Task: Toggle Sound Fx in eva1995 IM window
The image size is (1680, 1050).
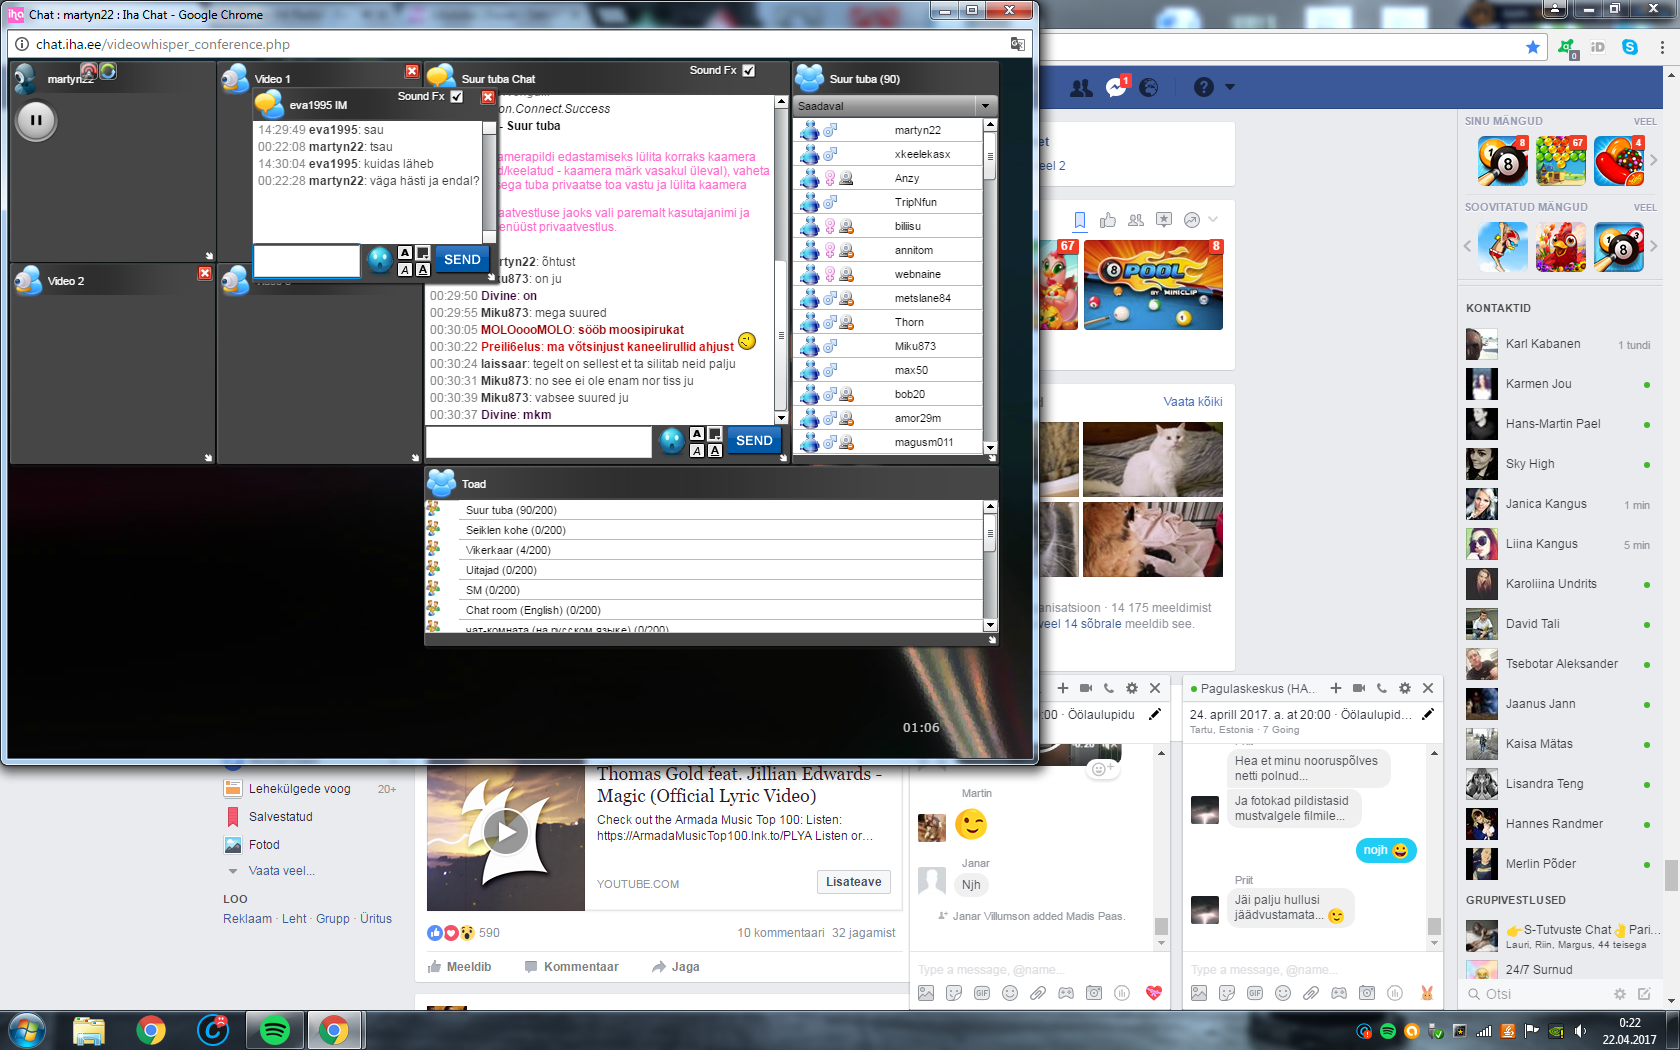Action: coord(457,97)
